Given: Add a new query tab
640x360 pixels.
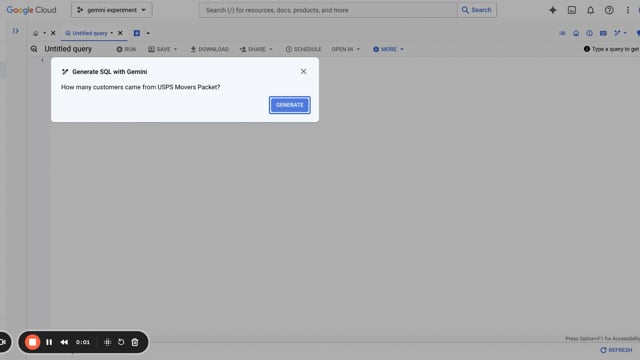Looking at the screenshot, I should coord(137,33).
